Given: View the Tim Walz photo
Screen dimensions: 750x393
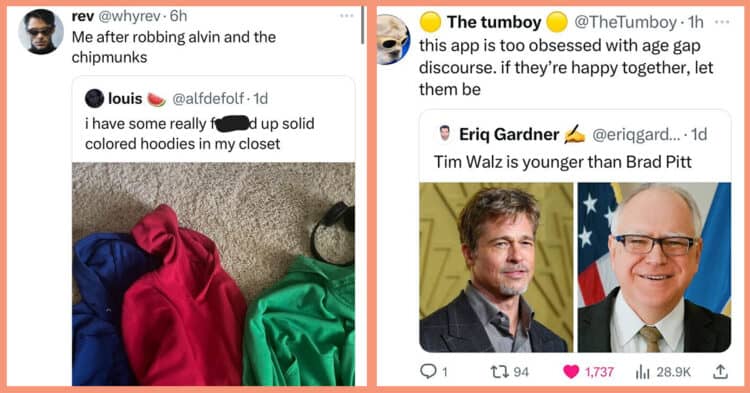Looking at the screenshot, I should click(x=654, y=267).
